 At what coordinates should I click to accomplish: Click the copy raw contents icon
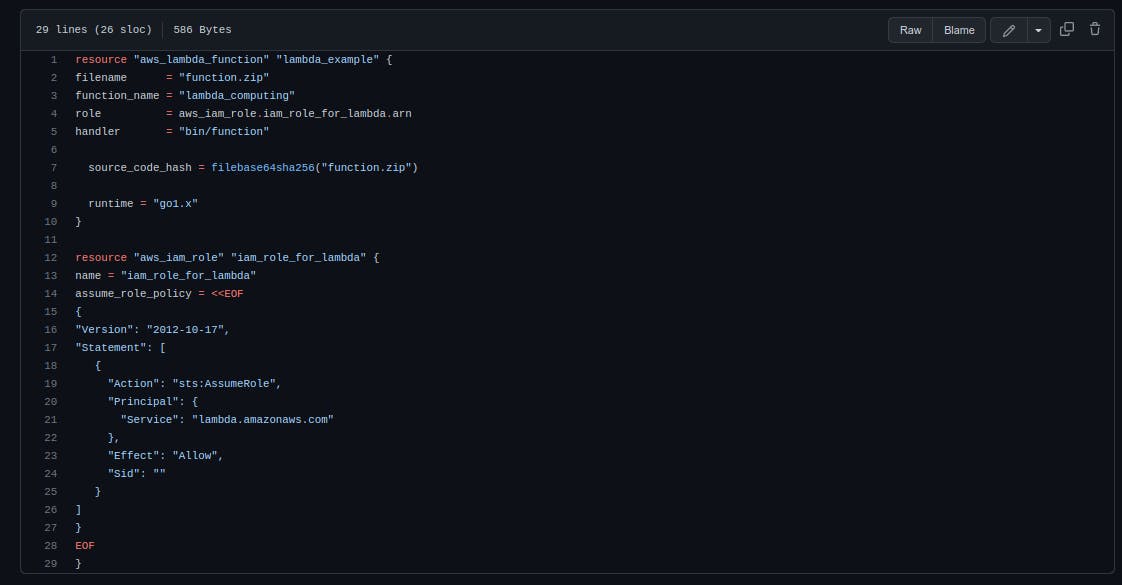(x=1066, y=30)
